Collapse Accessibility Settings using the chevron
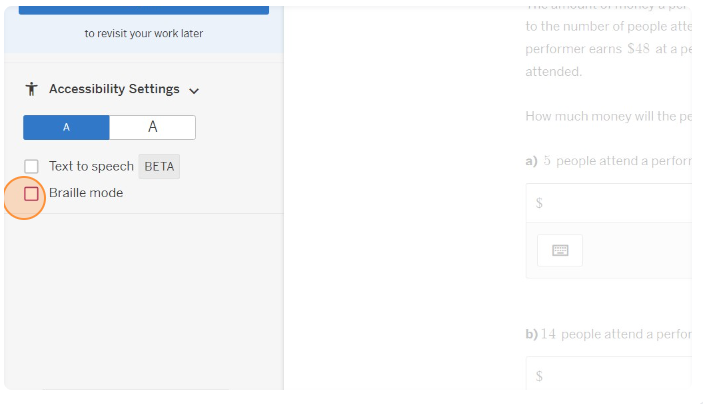The image size is (703, 404). (194, 90)
